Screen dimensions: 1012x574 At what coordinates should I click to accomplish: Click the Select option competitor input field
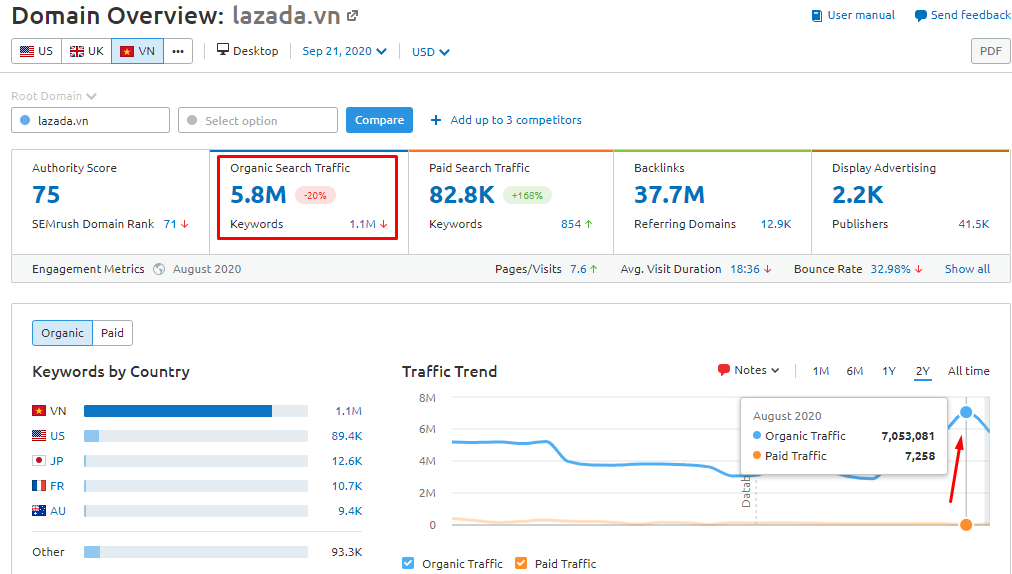tap(258, 120)
